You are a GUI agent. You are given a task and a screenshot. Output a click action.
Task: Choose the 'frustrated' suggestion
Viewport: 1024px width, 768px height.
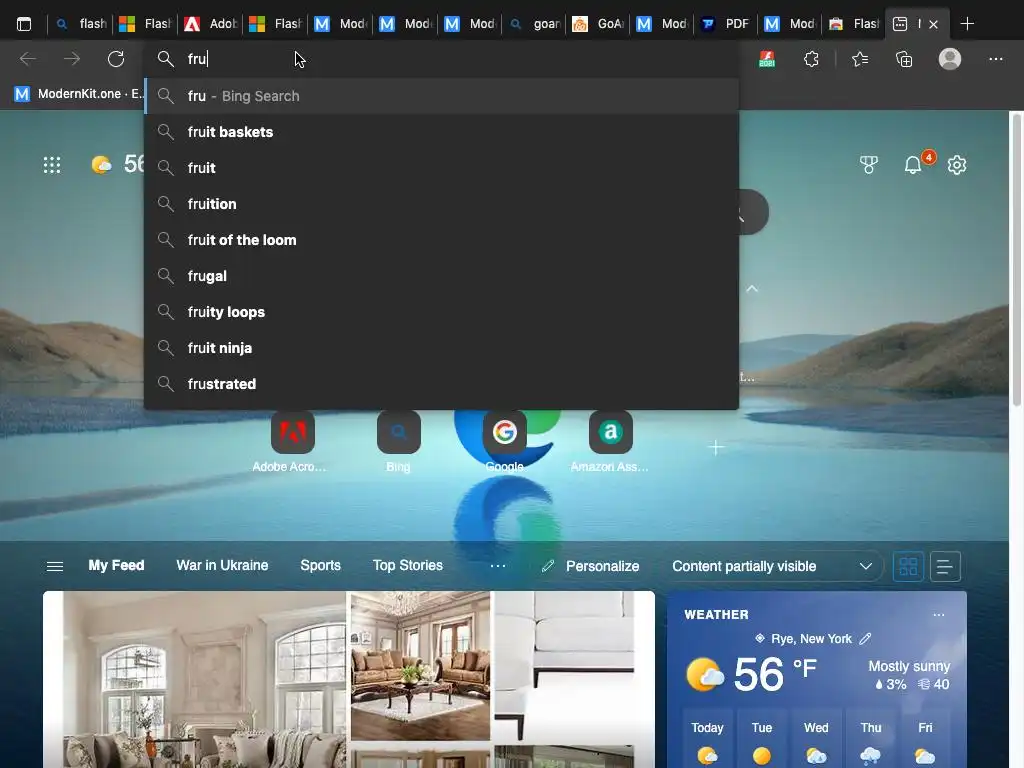441,383
